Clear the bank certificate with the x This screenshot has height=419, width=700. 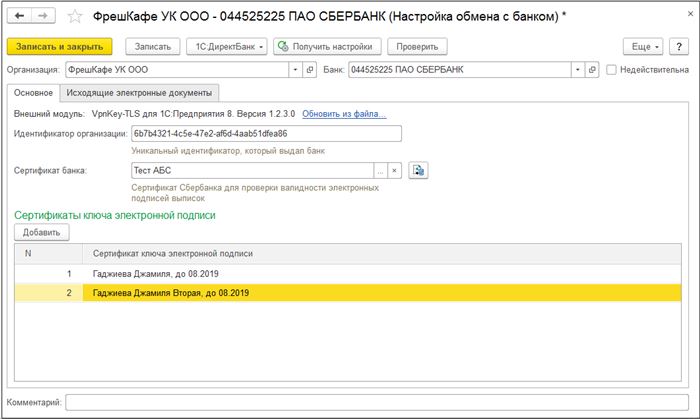pos(394,170)
